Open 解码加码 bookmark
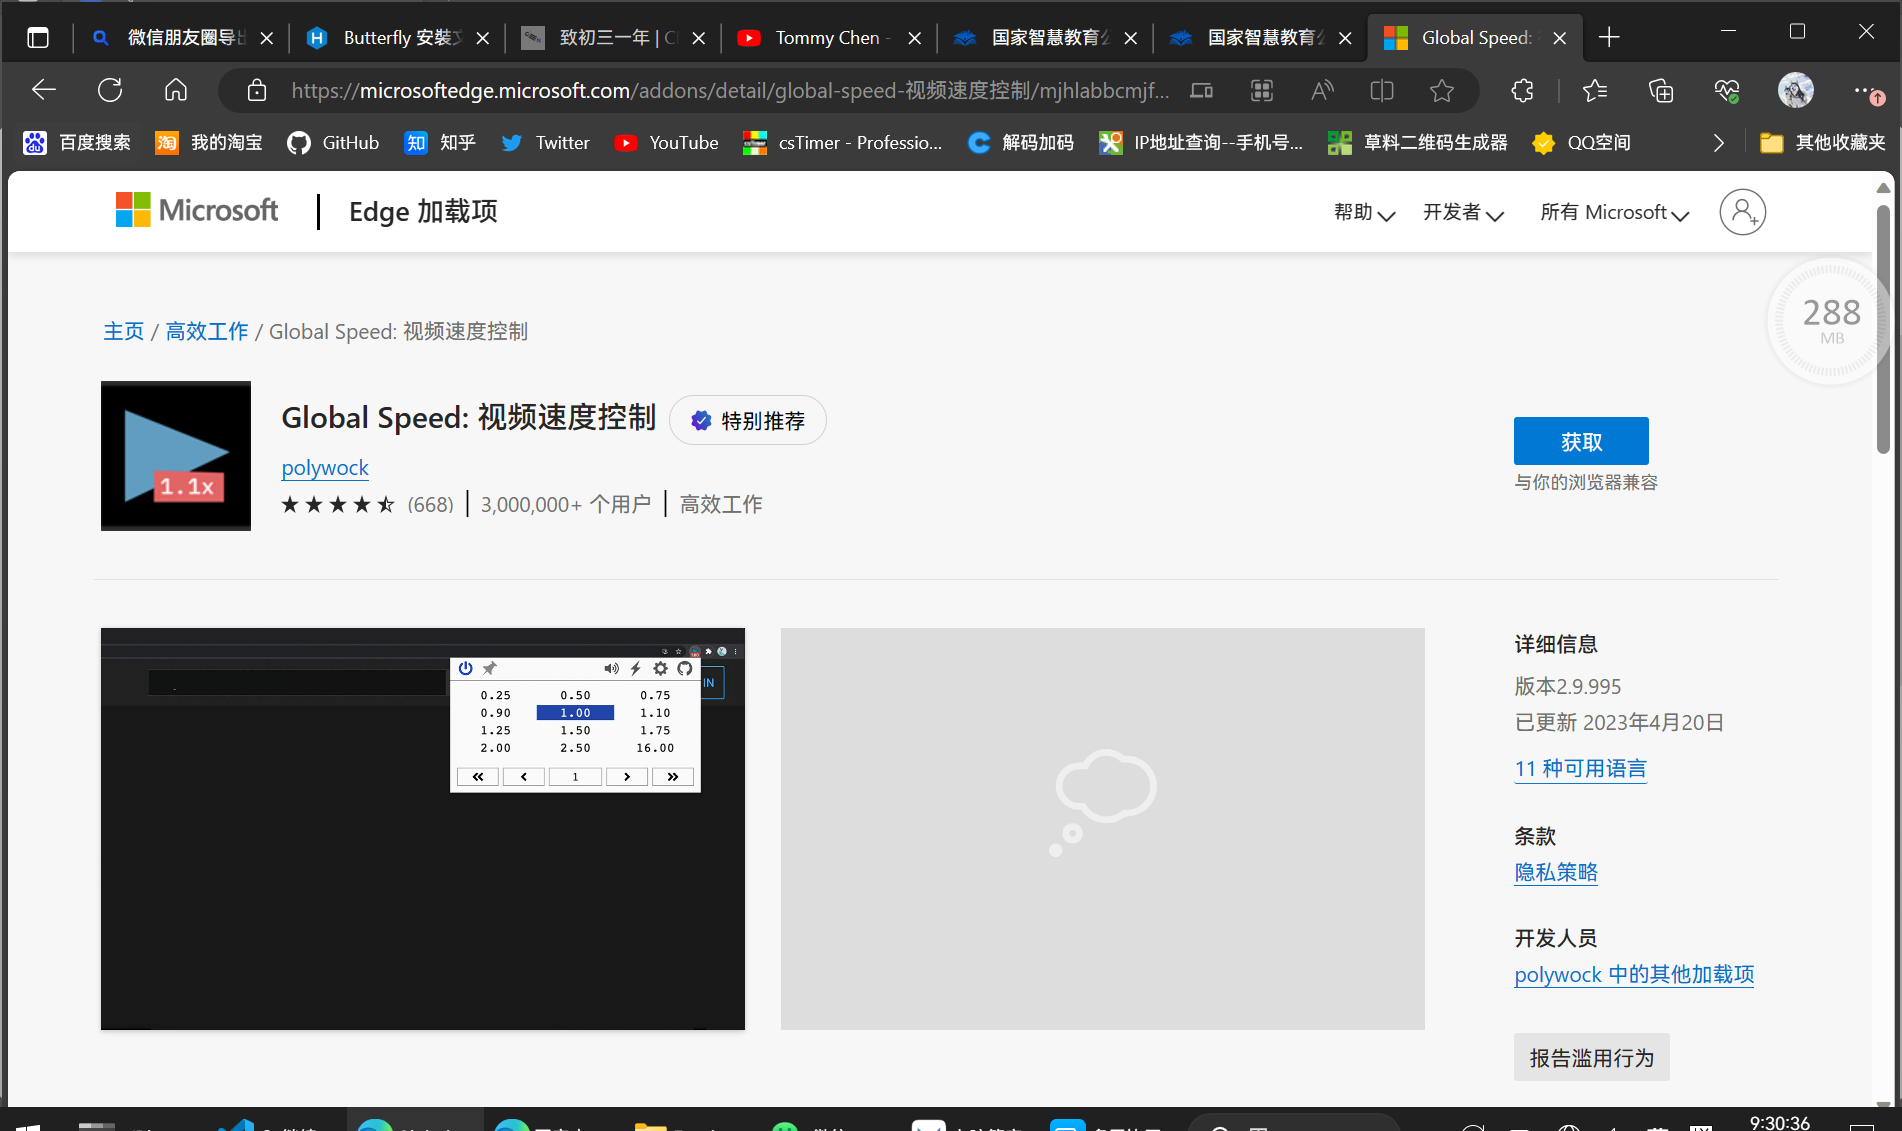This screenshot has height=1131, width=1902. 1021,143
